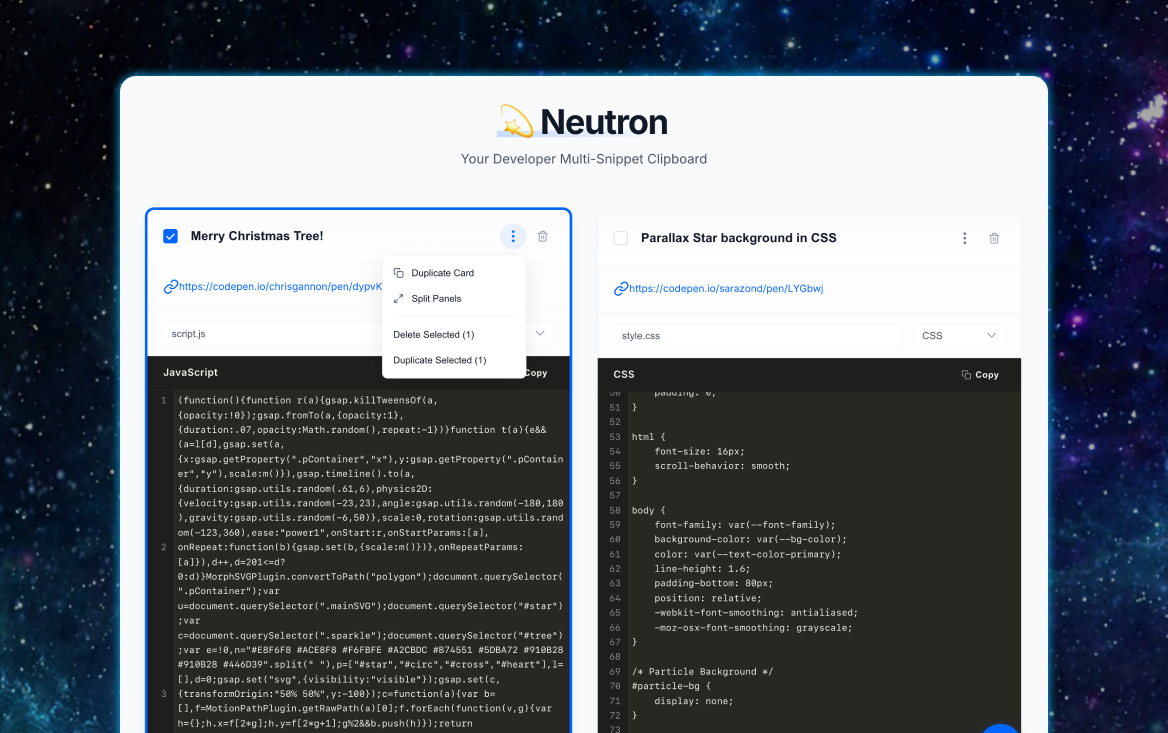Click the trash icon on Parallax Star card
The image size is (1168, 733).
coord(994,238)
